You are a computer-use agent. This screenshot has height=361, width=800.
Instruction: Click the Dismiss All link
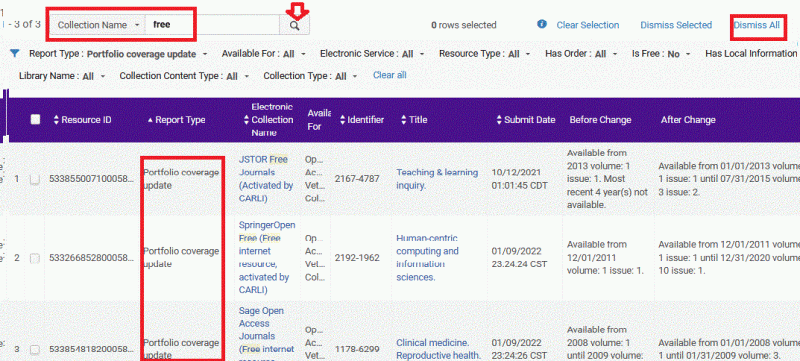click(757, 24)
